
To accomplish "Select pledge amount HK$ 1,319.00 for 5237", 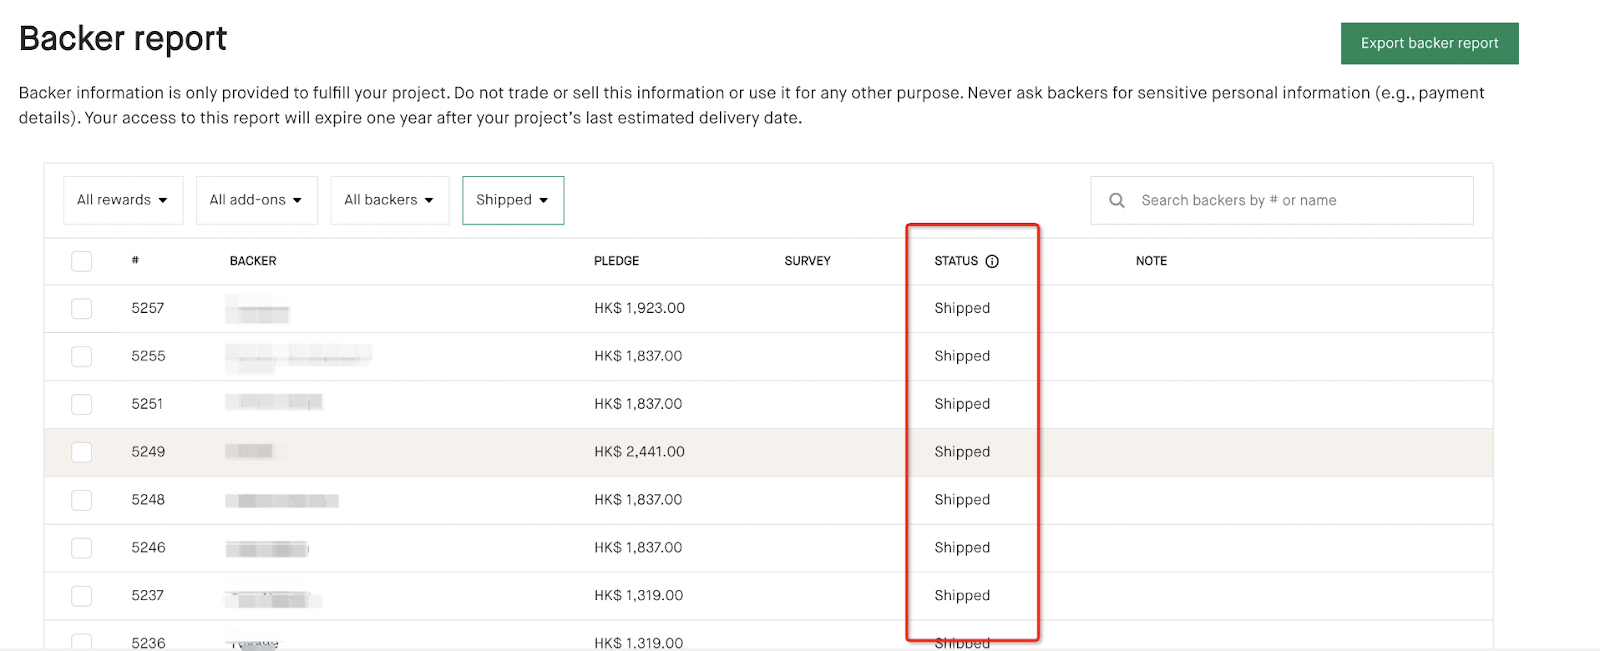I will (x=638, y=596).
